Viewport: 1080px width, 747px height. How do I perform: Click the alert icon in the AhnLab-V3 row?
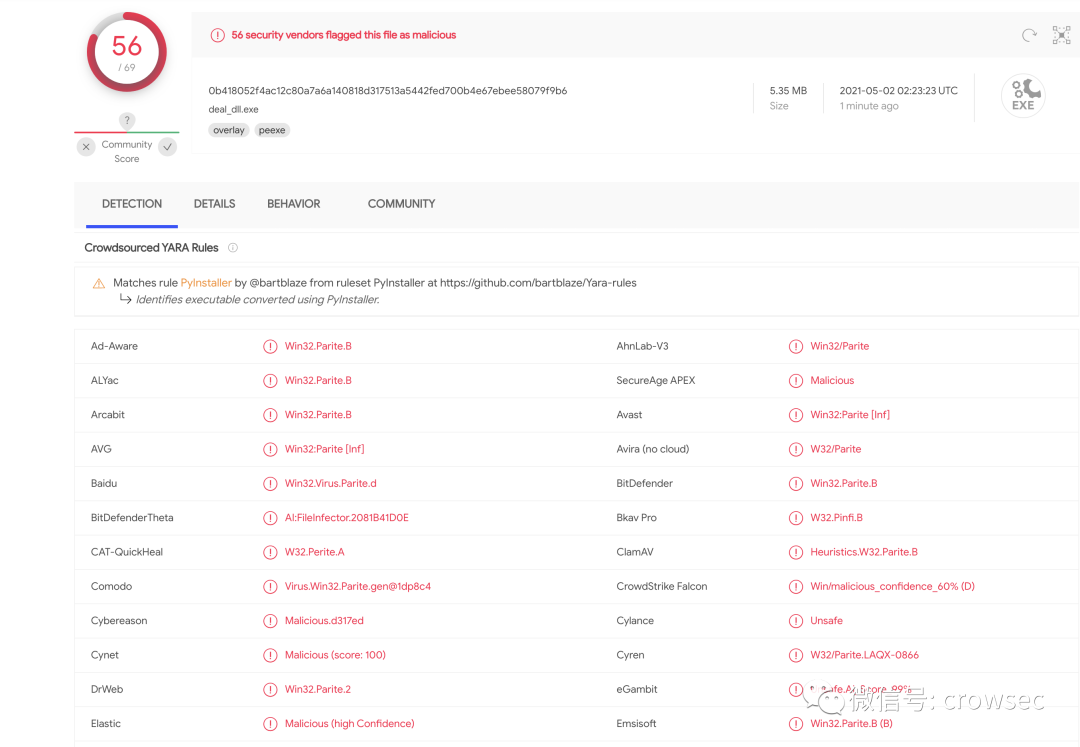tap(796, 346)
